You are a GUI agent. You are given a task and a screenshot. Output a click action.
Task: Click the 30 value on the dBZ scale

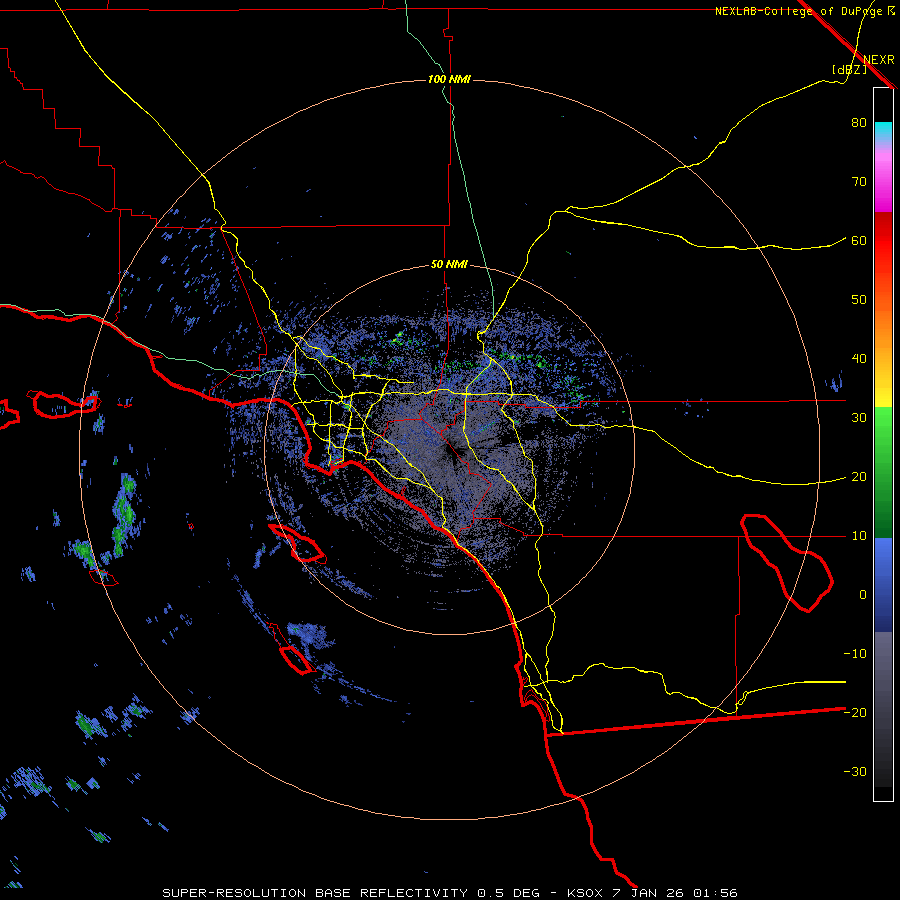pyautogui.click(x=859, y=418)
